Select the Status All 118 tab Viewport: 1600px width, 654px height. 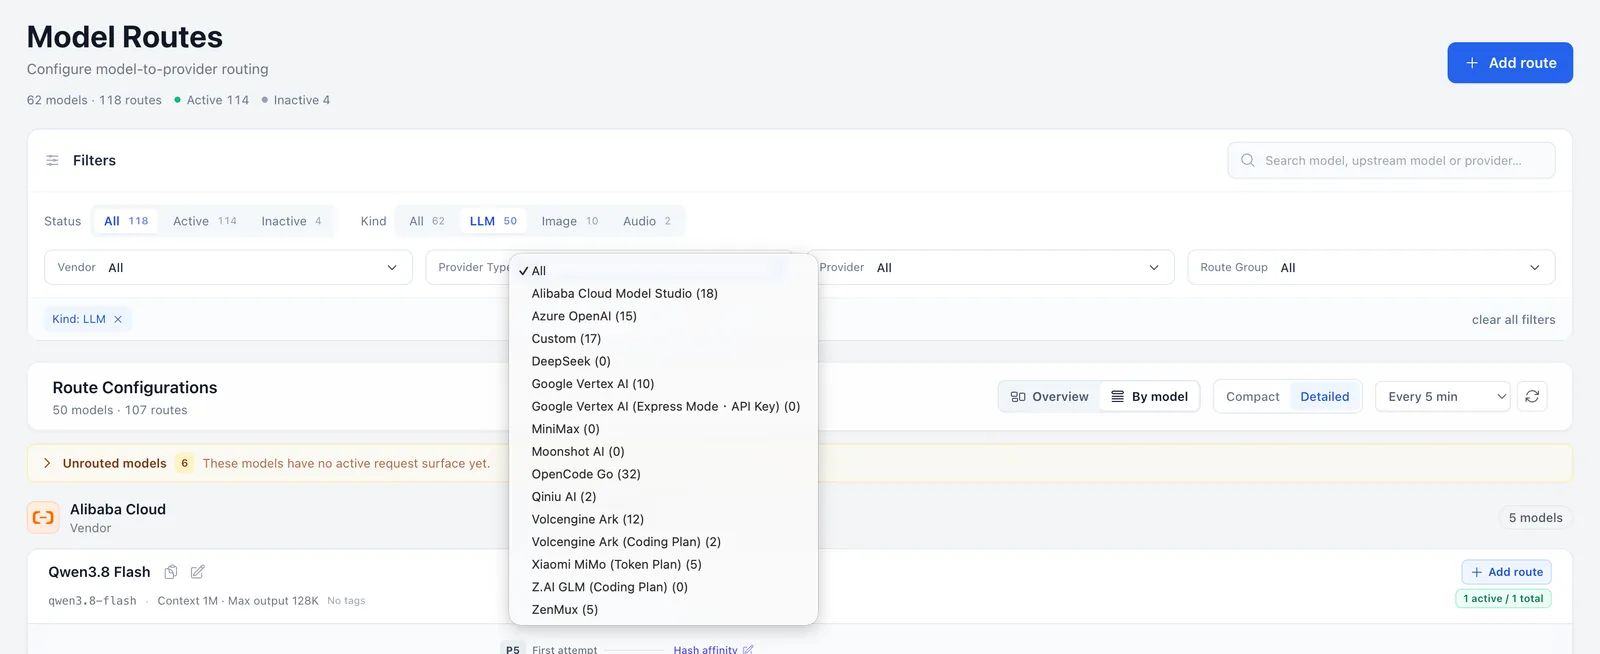click(x=126, y=221)
